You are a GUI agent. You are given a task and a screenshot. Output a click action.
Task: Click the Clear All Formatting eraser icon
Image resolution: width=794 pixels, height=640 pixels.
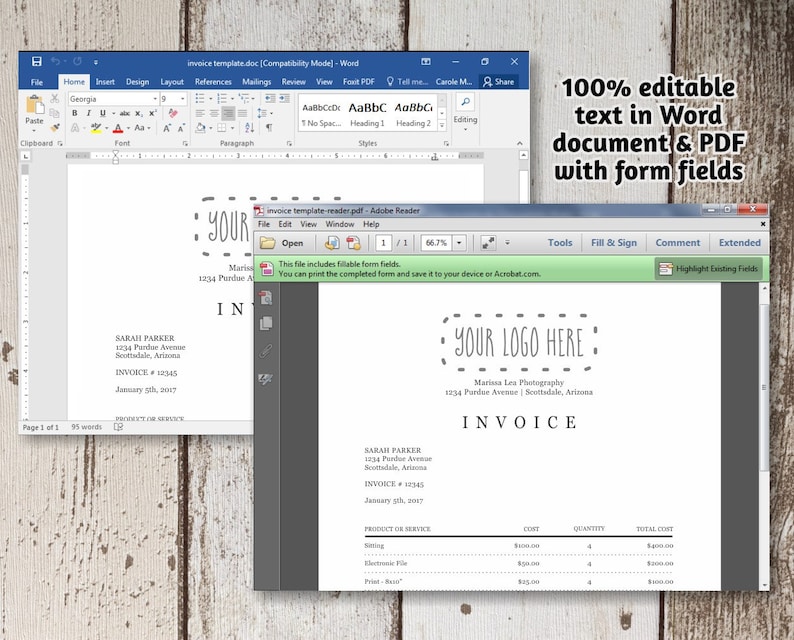173,113
